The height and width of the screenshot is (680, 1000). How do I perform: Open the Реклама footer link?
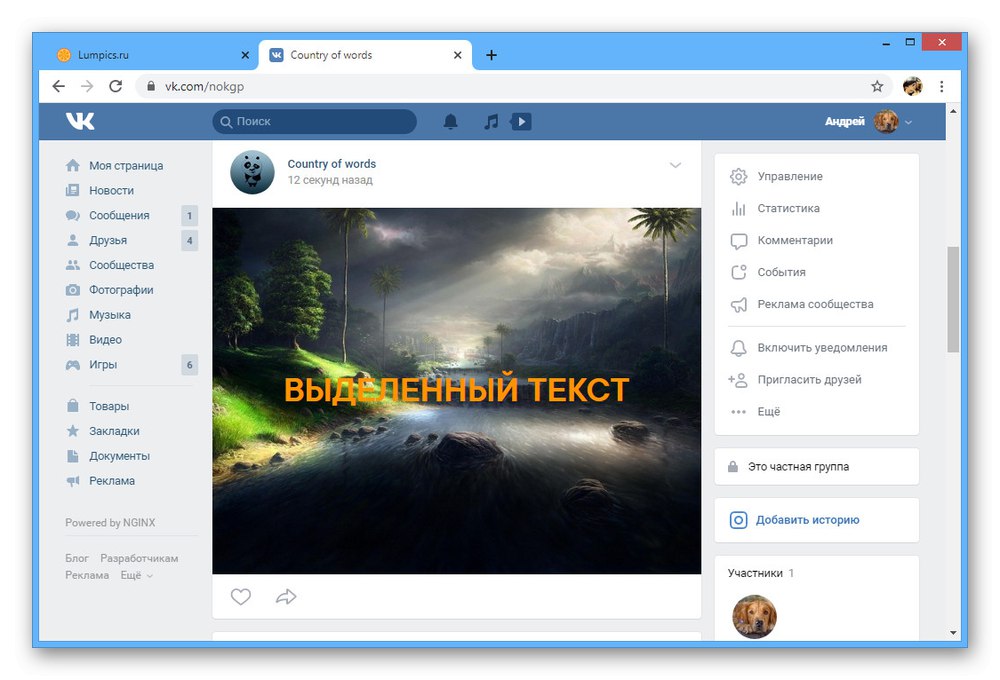coord(87,575)
